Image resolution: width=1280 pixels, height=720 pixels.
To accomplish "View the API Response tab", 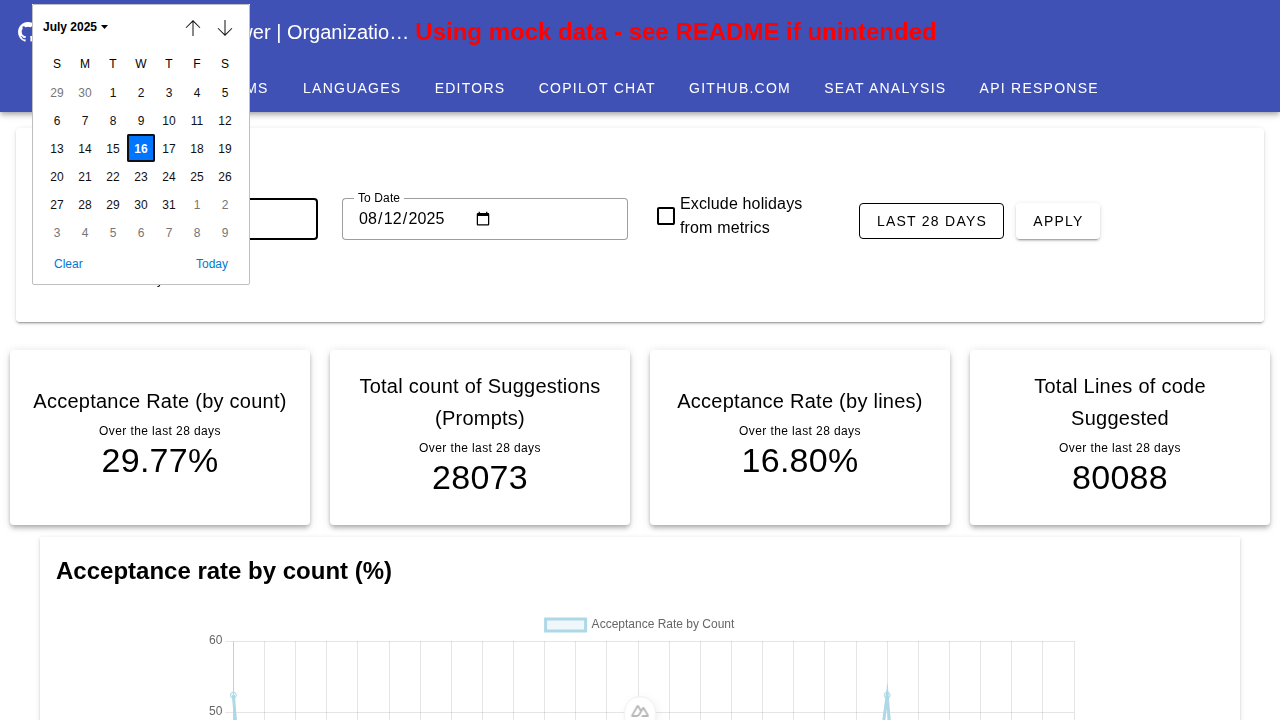I will point(1039,88).
